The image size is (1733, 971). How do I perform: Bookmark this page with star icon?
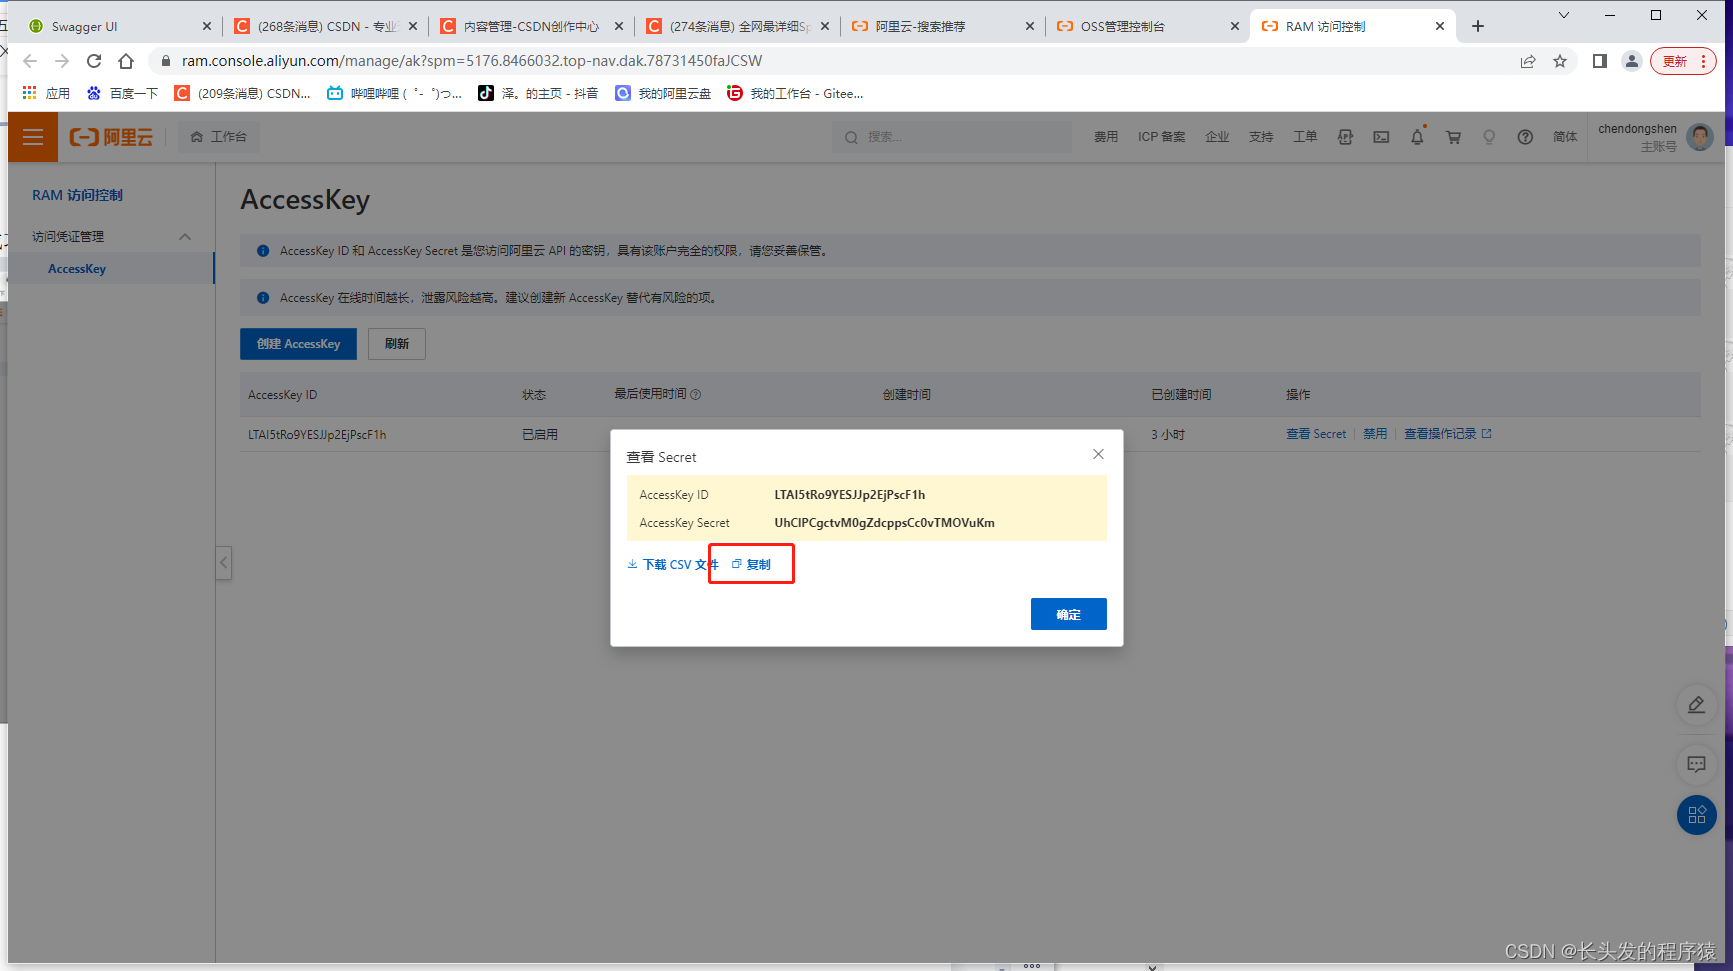[x=1560, y=61]
